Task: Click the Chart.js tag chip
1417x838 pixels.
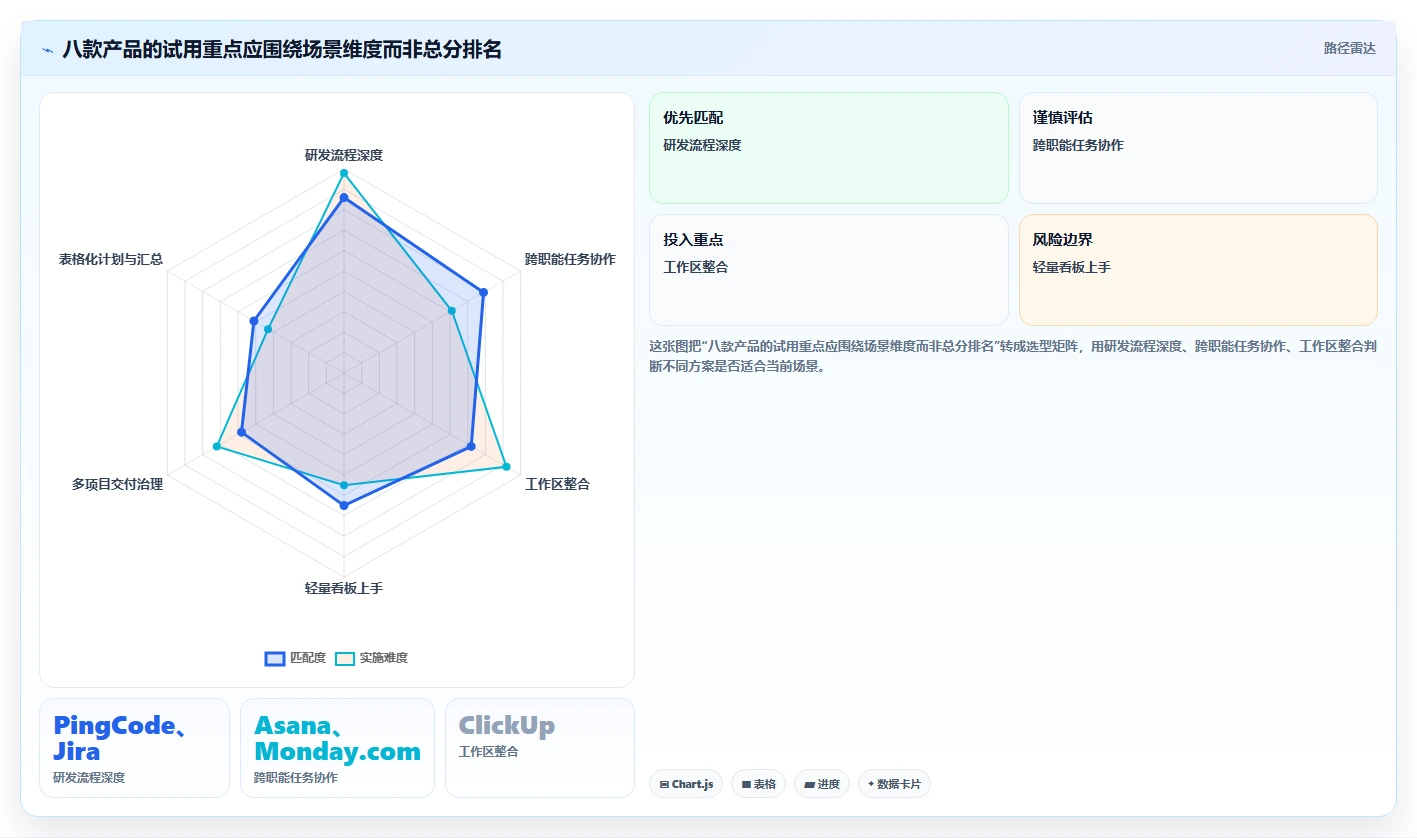Action: point(686,784)
